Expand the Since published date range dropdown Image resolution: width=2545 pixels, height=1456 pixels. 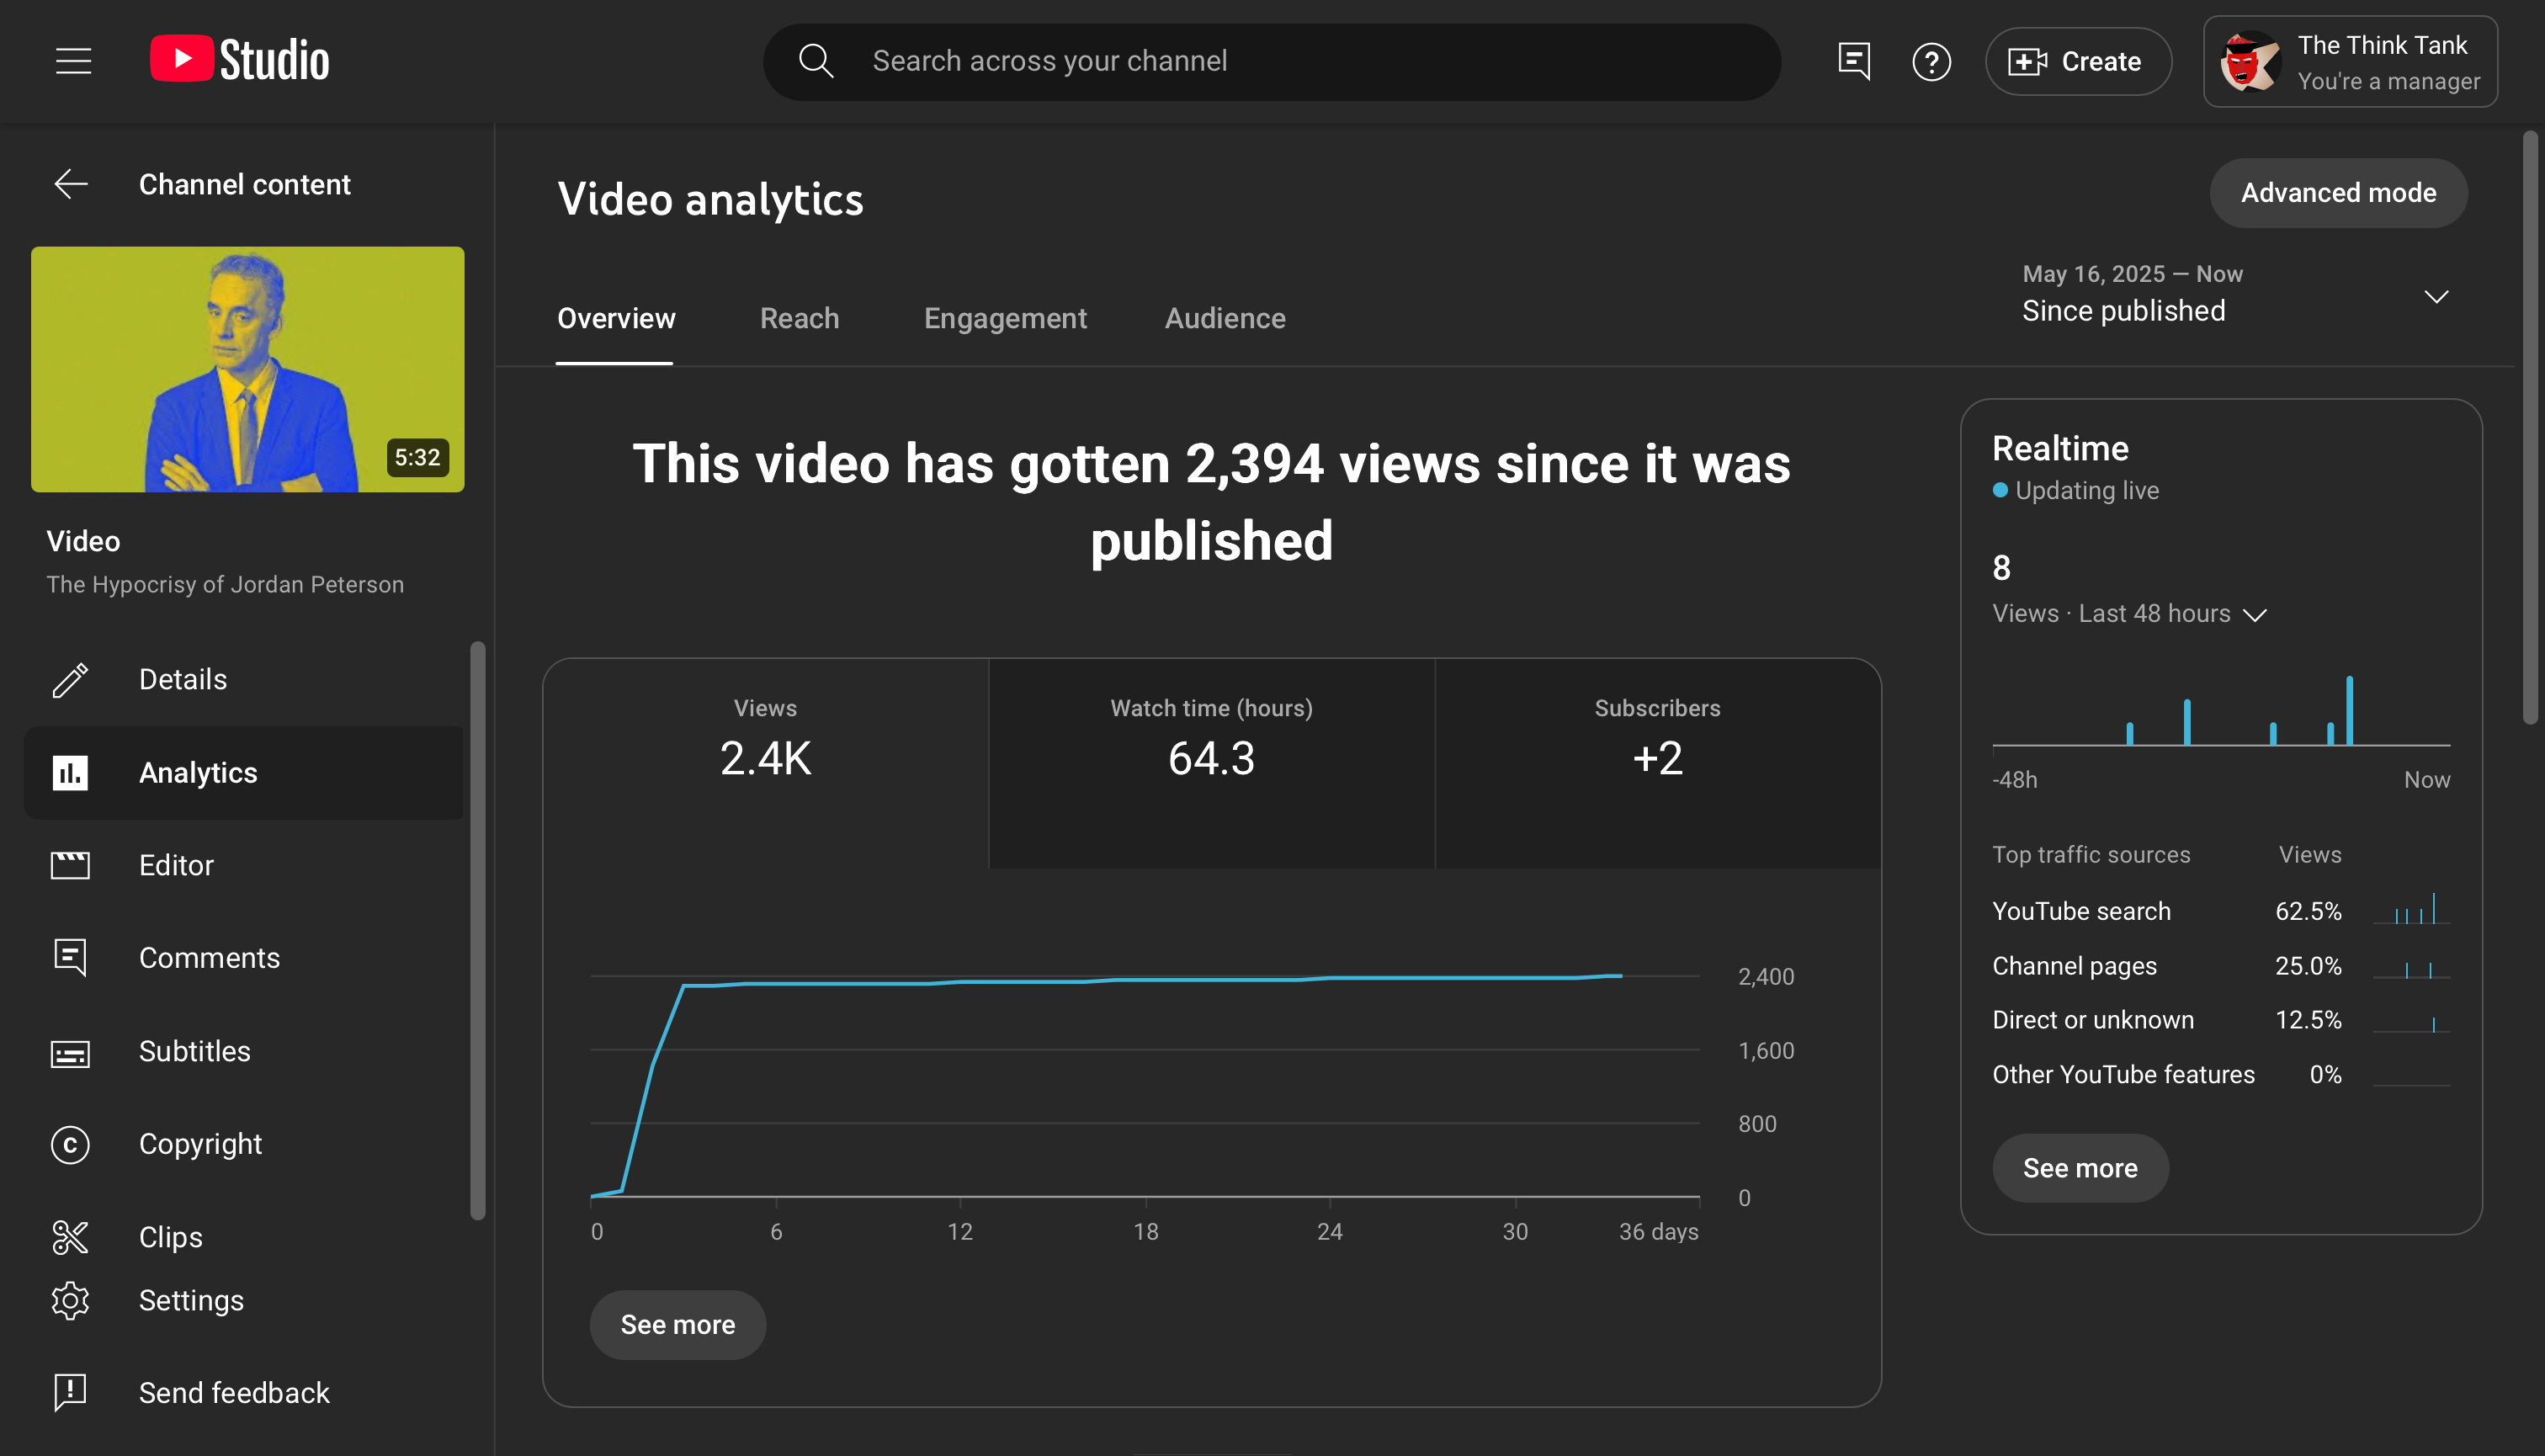[x=2436, y=296]
